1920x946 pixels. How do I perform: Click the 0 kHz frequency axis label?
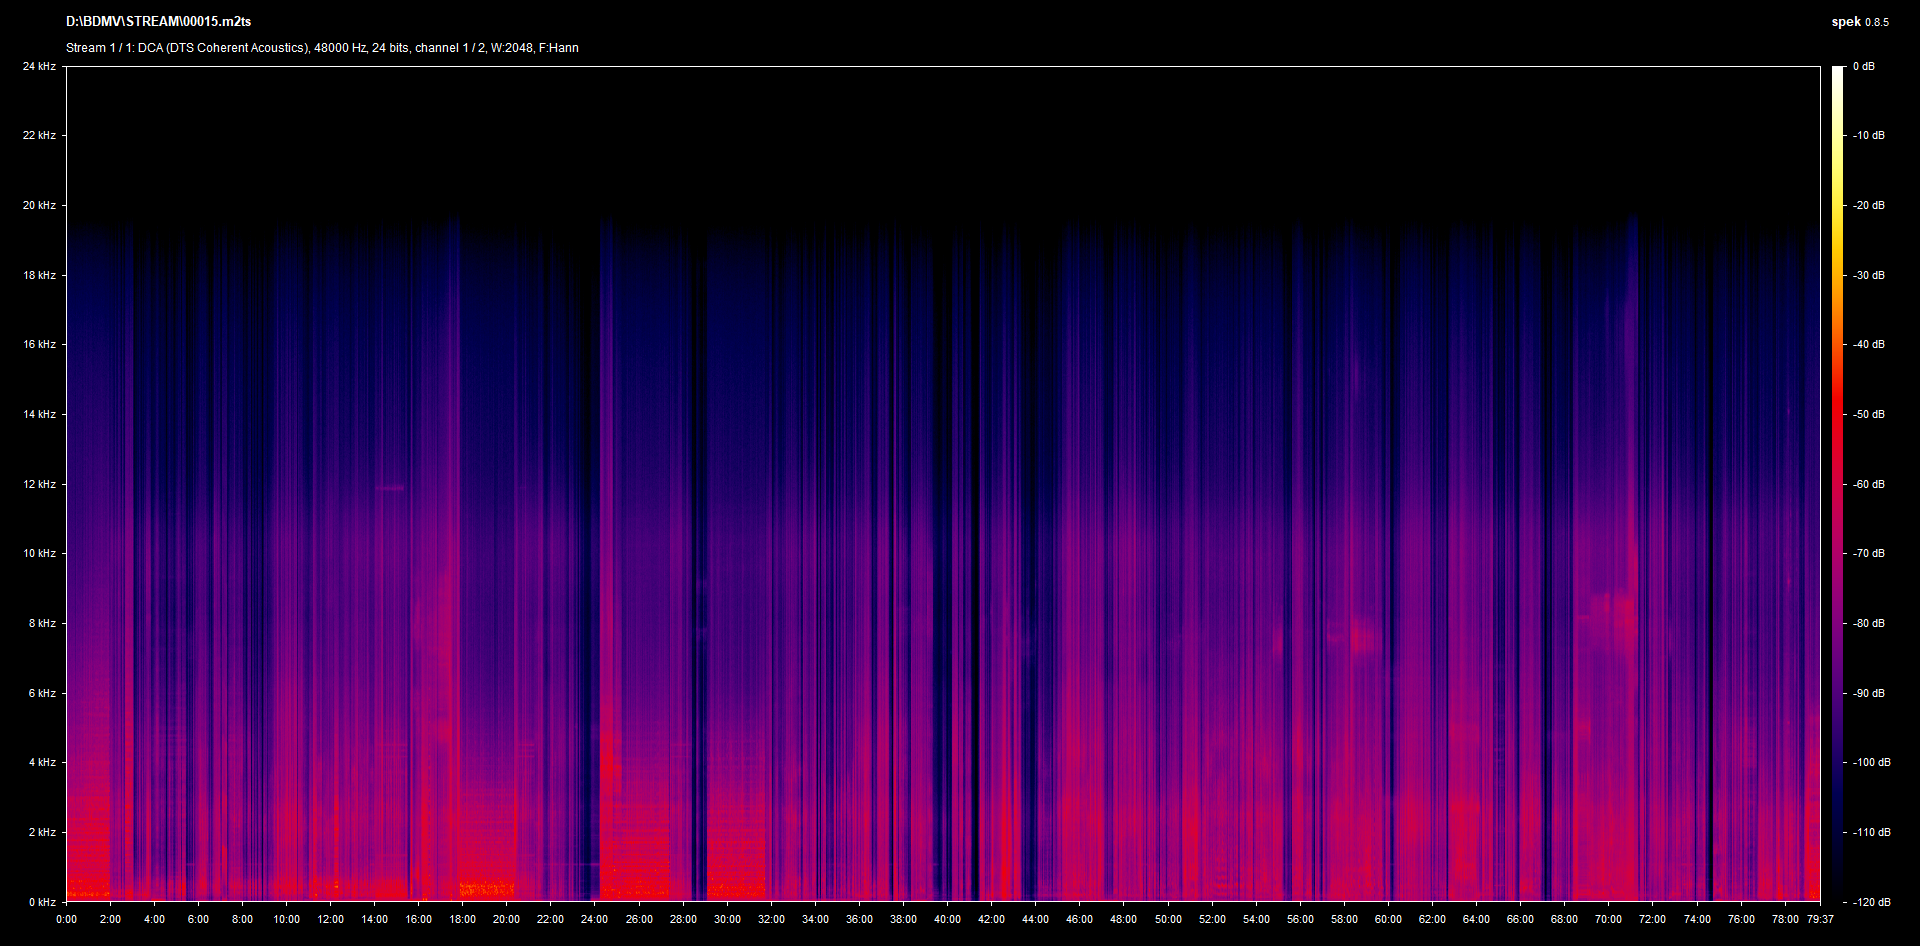(42, 902)
